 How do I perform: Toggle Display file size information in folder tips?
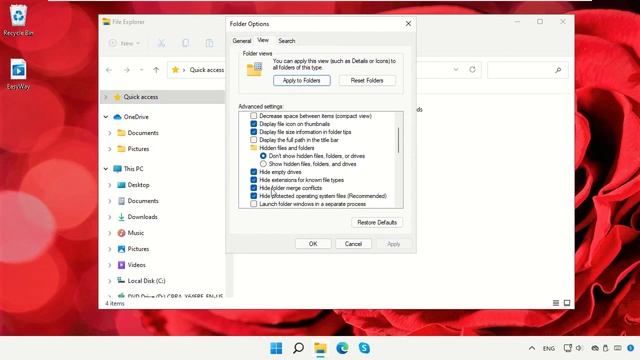pyautogui.click(x=253, y=132)
